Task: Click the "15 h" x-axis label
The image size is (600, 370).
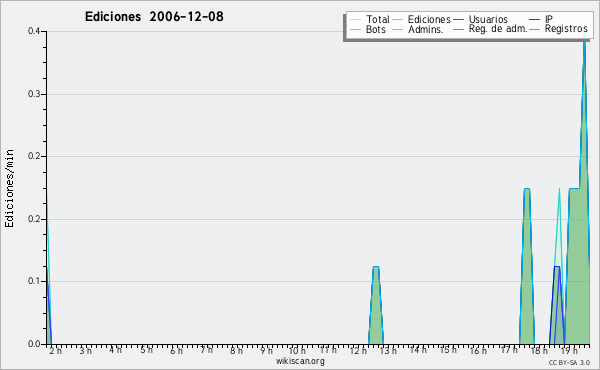Action: point(448,350)
